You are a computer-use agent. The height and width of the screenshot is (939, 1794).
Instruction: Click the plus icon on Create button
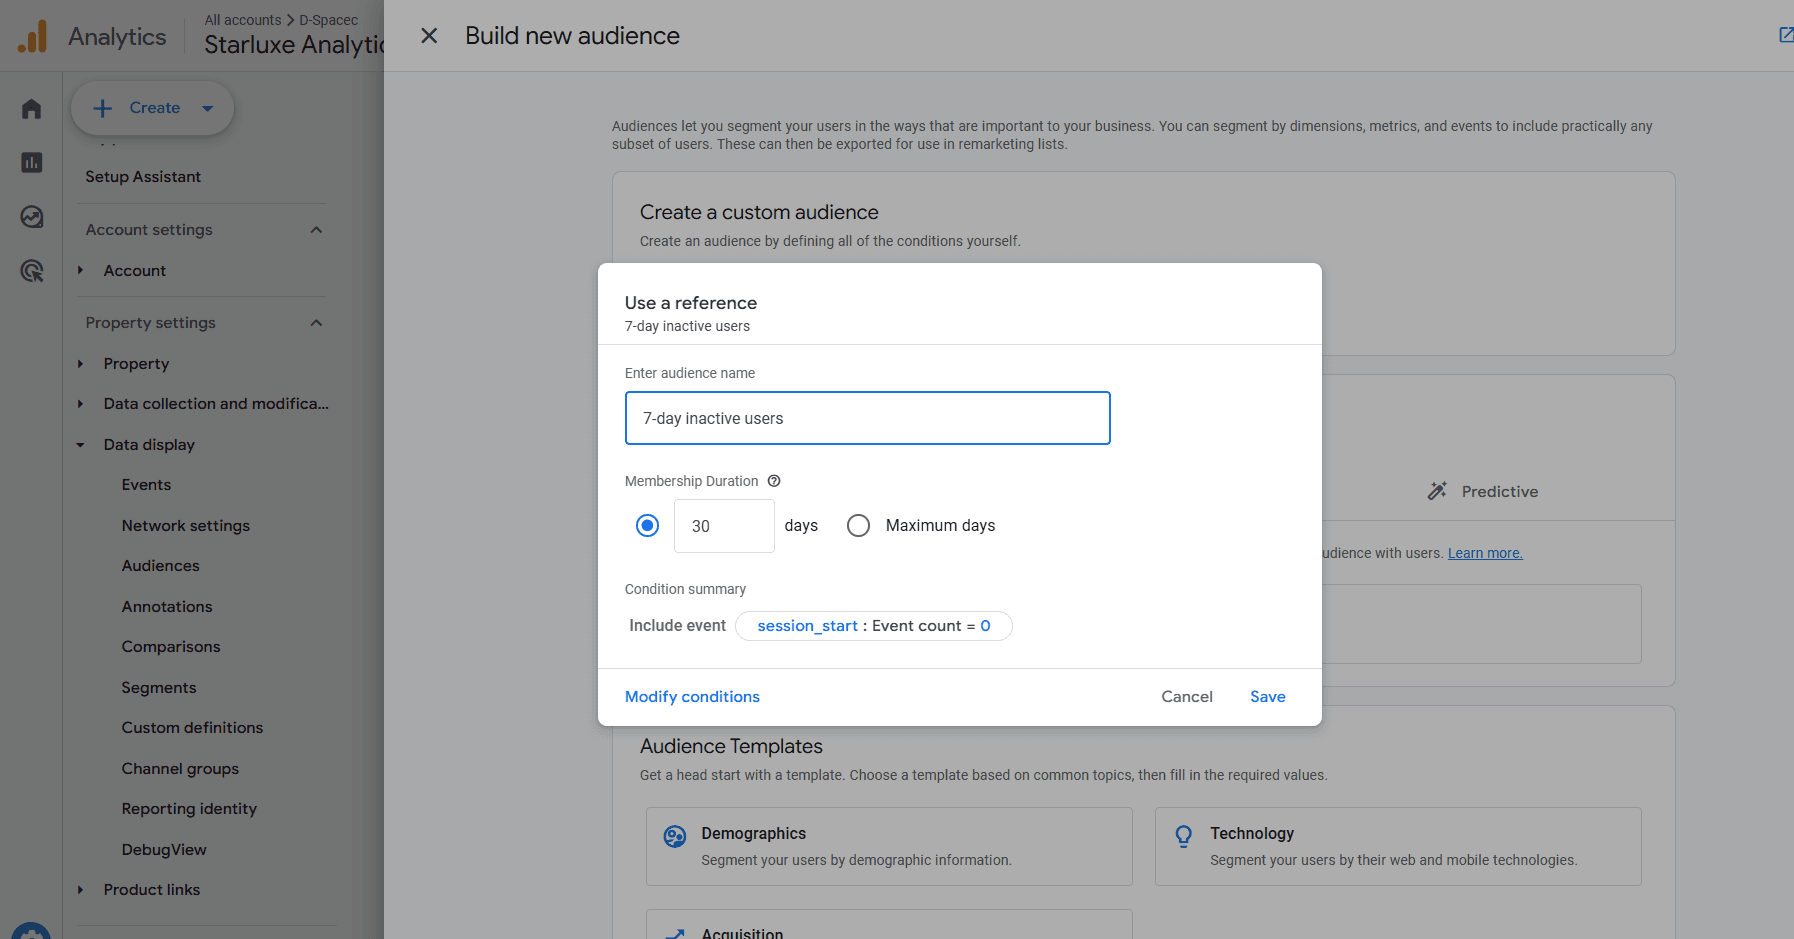102,108
